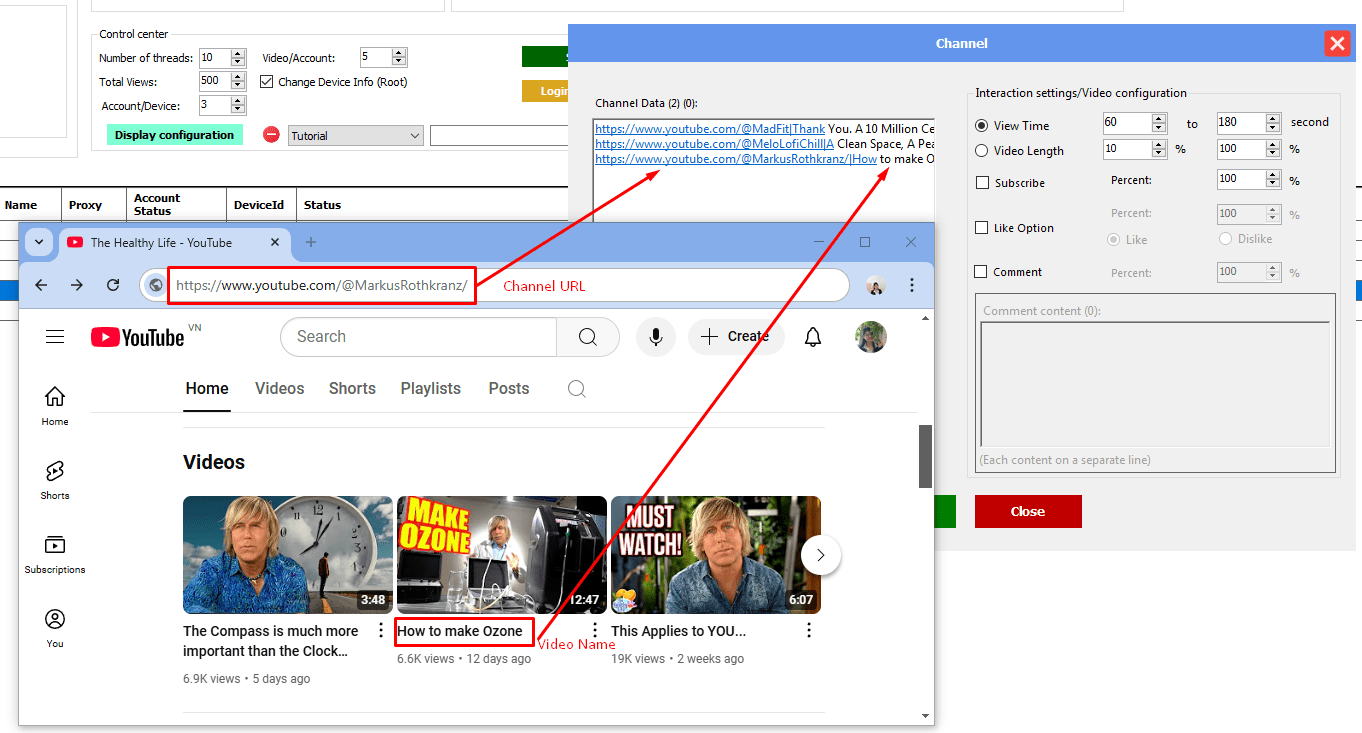Open the YouTube account avatar menu
The width and height of the screenshot is (1362, 733).
tap(871, 337)
